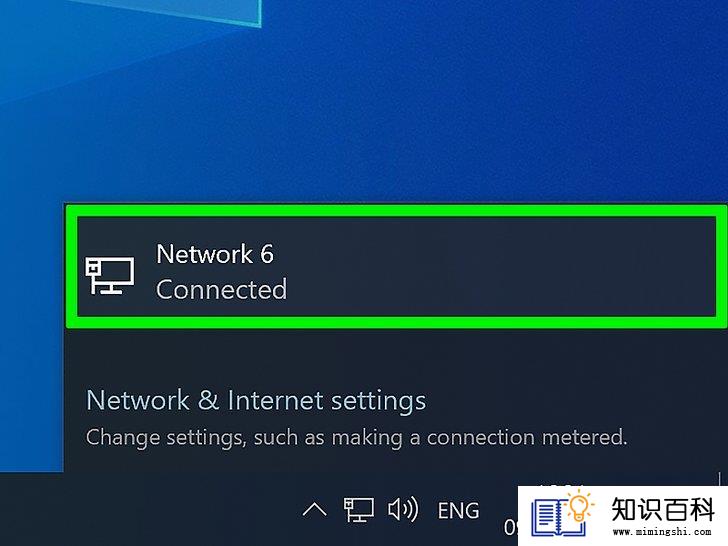The image size is (728, 546).
Task: Switch input language via ENG indicator
Action: point(458,511)
